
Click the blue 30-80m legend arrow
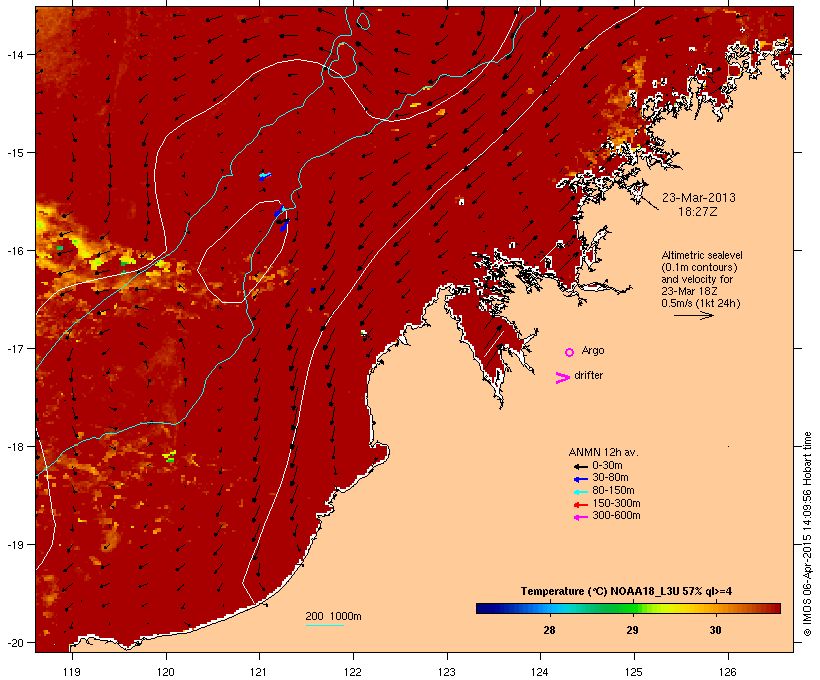coord(581,479)
